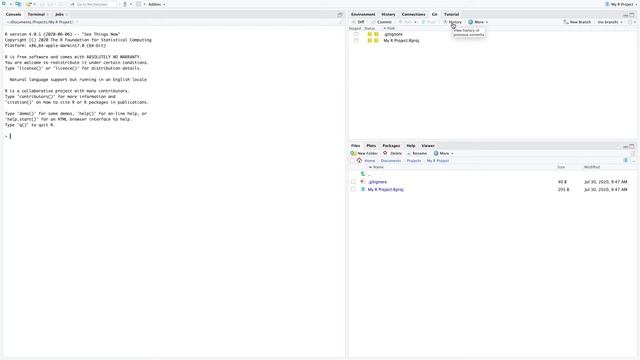The height and width of the screenshot is (360, 640).
Task: Open the Viewer tab
Action: pos(428,146)
